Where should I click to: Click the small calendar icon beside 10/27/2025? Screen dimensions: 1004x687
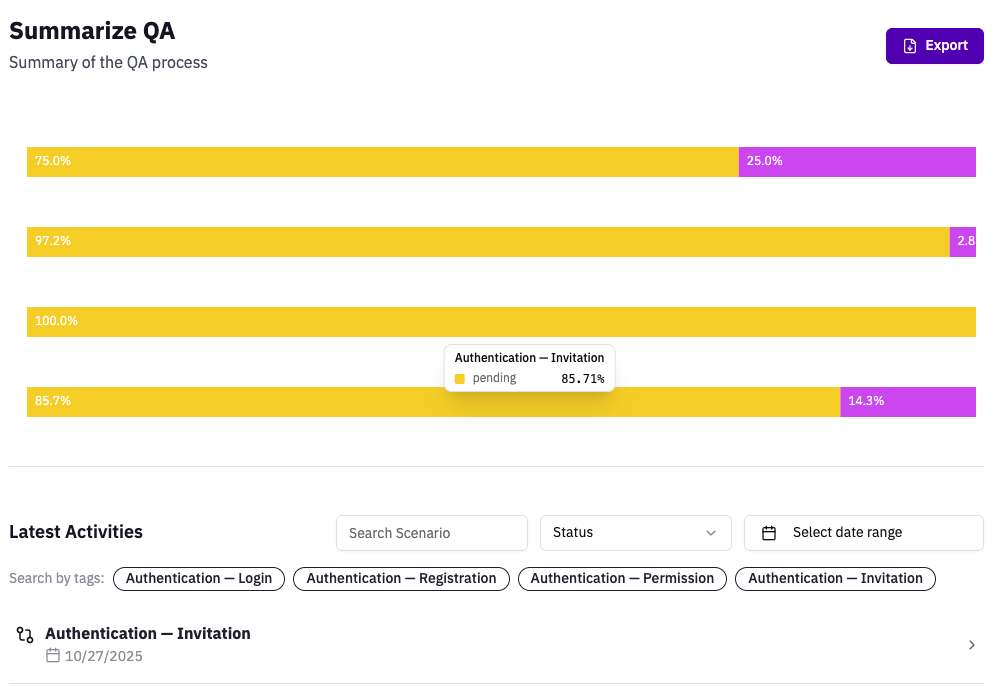(53, 656)
